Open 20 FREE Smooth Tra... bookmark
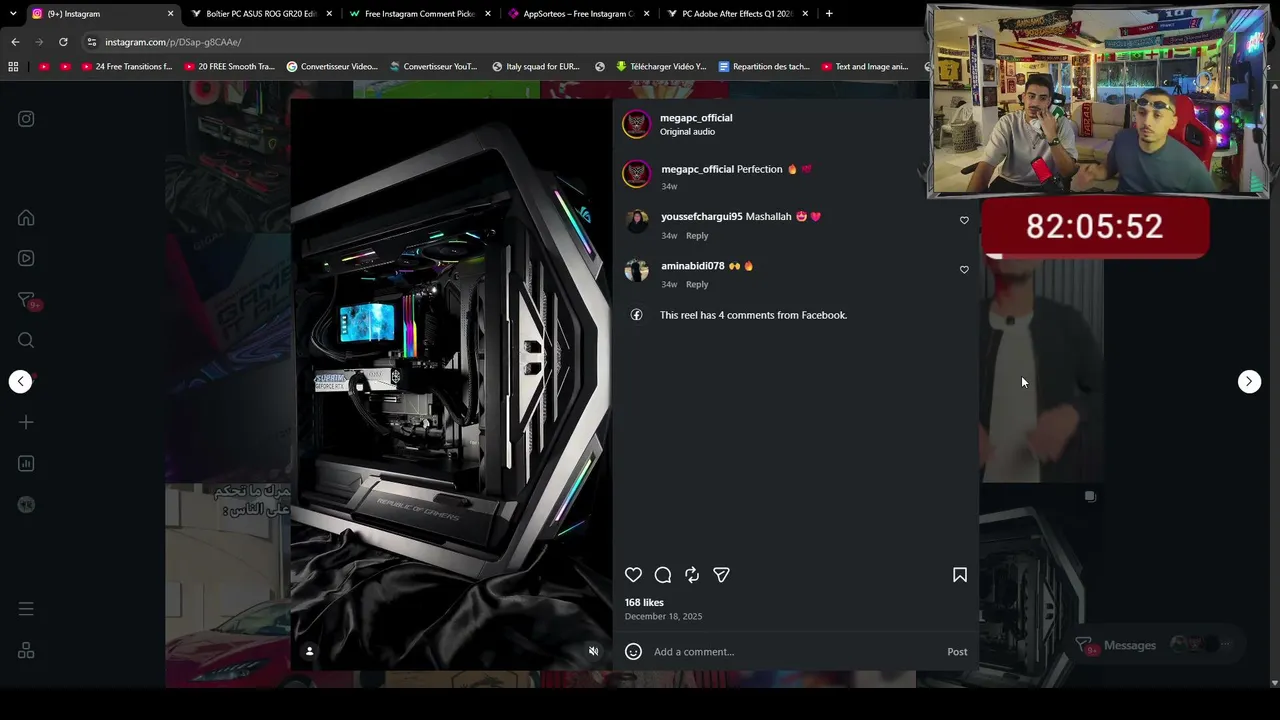 229,67
